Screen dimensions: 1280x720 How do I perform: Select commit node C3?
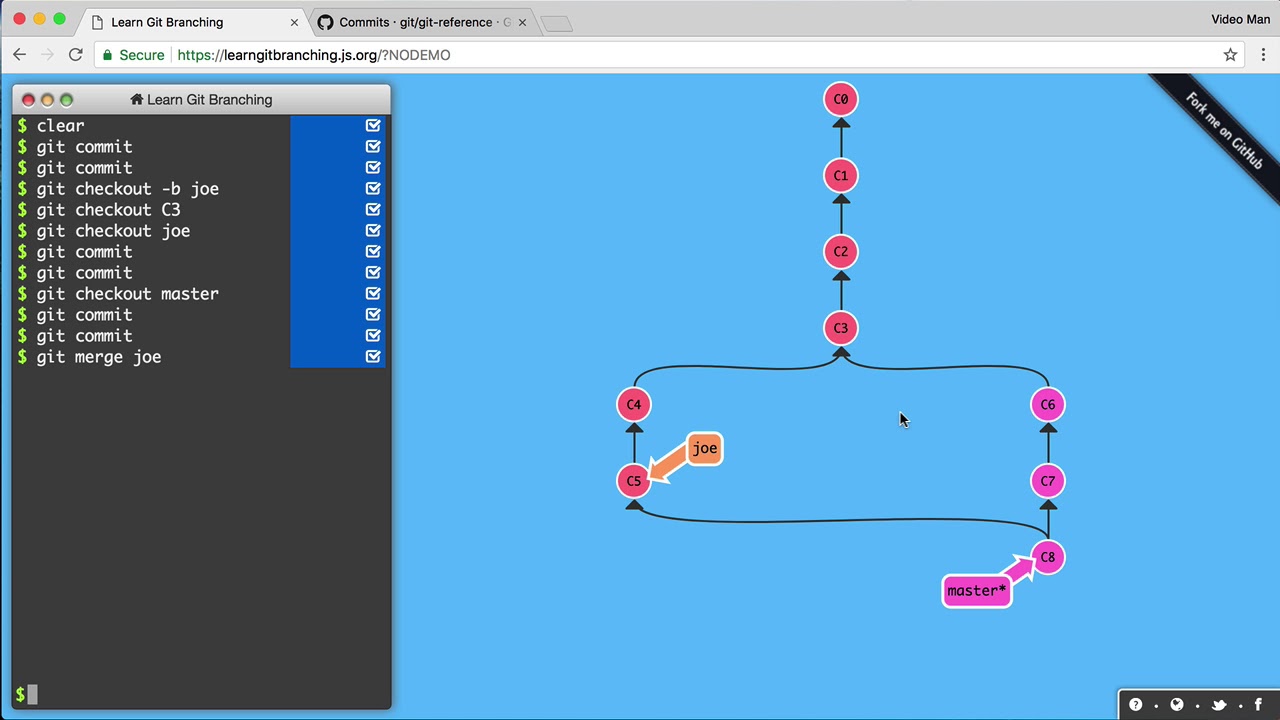[841, 328]
